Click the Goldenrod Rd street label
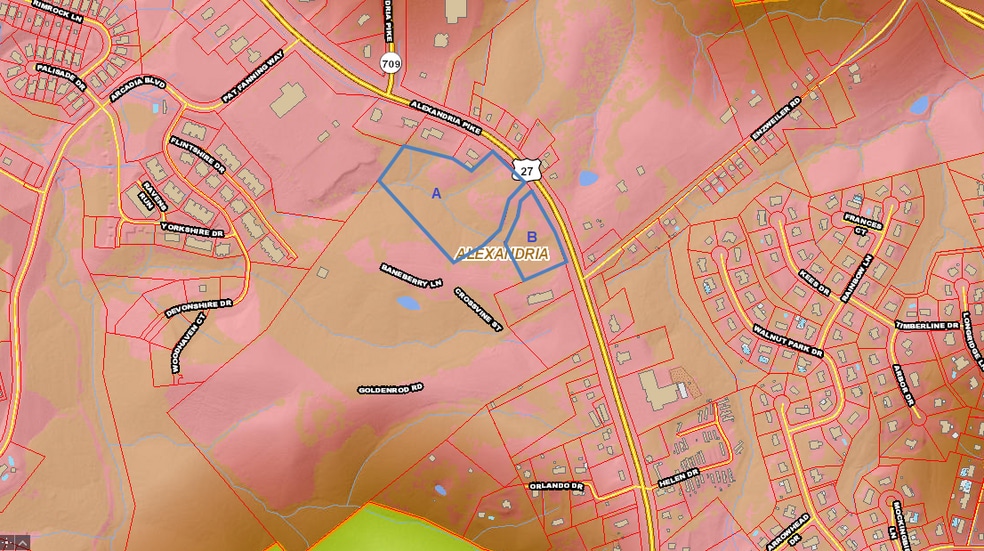984x551 pixels. pyautogui.click(x=390, y=388)
